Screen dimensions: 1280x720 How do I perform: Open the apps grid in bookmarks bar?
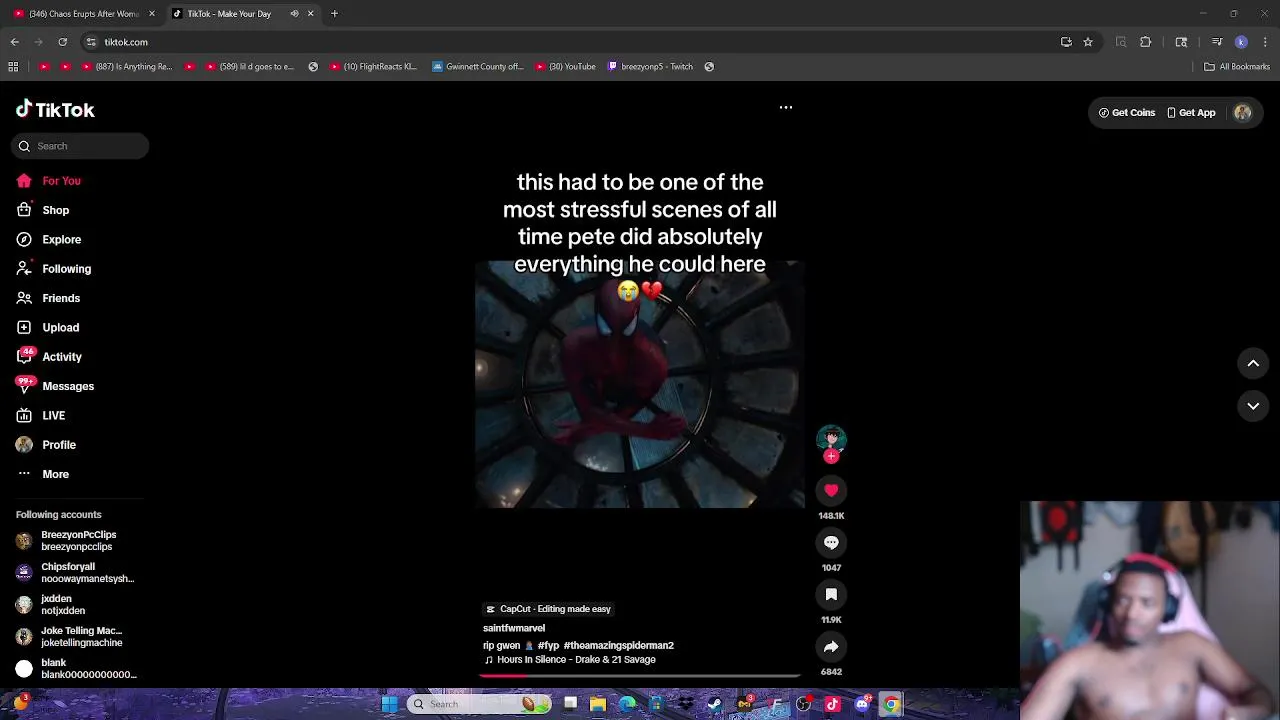(13, 67)
